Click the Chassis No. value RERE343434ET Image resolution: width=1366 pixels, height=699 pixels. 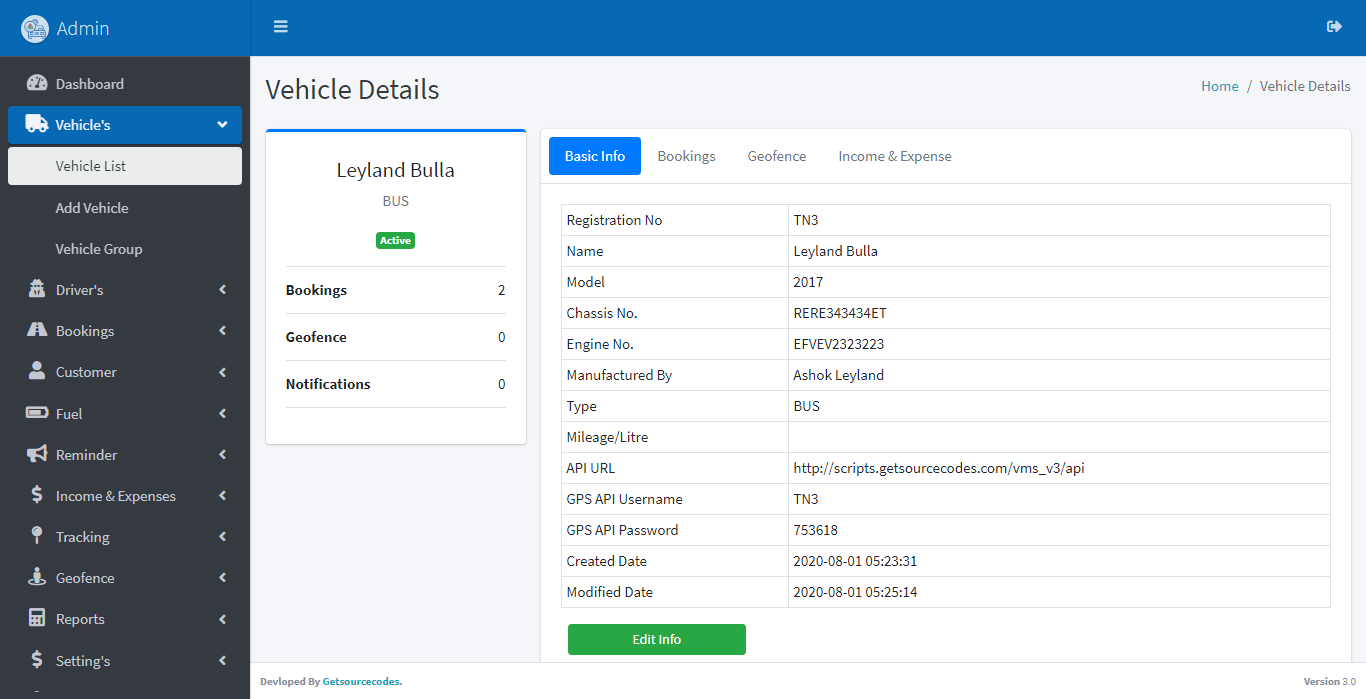[x=840, y=313]
